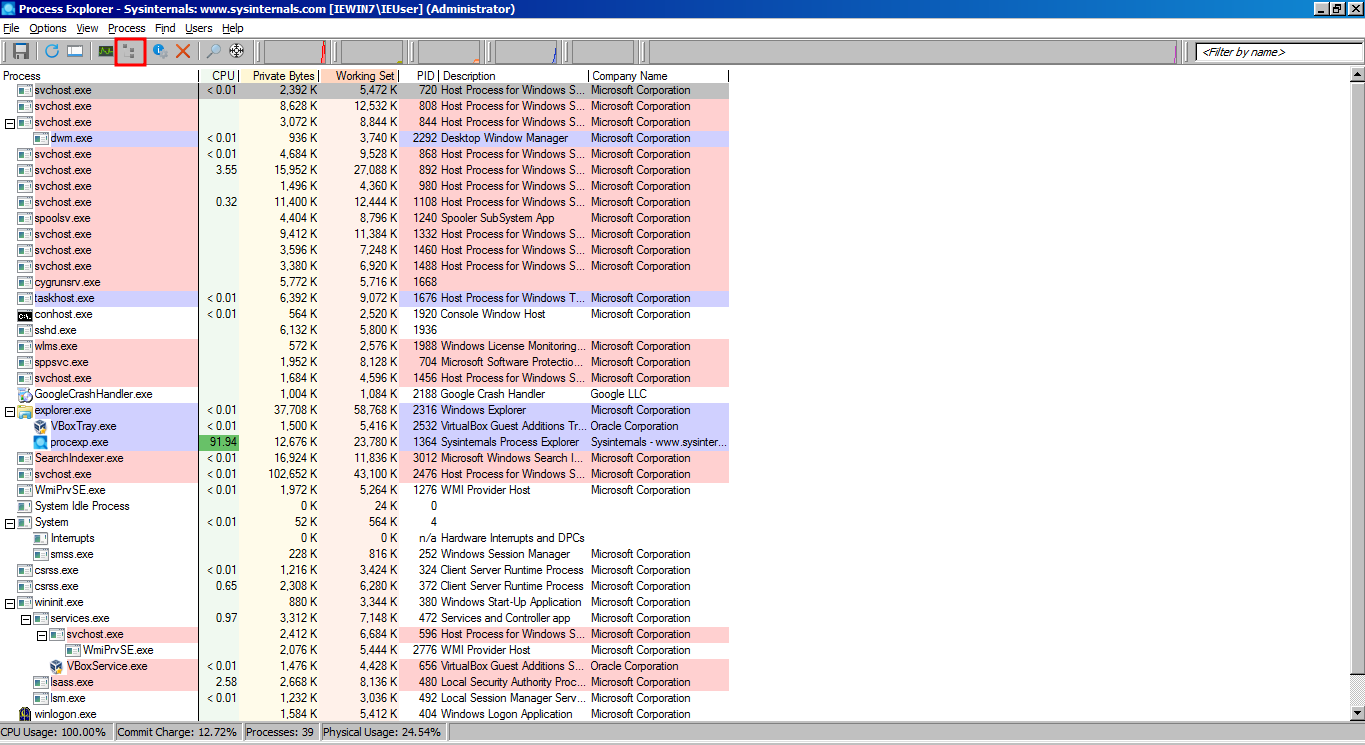Click the Processes: 39 status entry
This screenshot has height=745, width=1365.
click(x=280, y=732)
